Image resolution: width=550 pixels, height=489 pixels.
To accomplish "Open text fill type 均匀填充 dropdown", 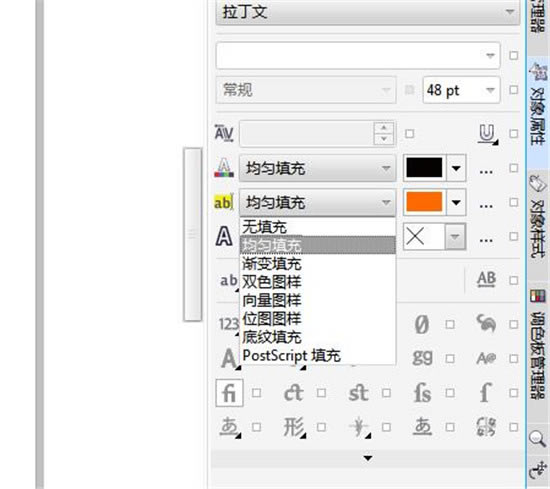I will click(317, 168).
